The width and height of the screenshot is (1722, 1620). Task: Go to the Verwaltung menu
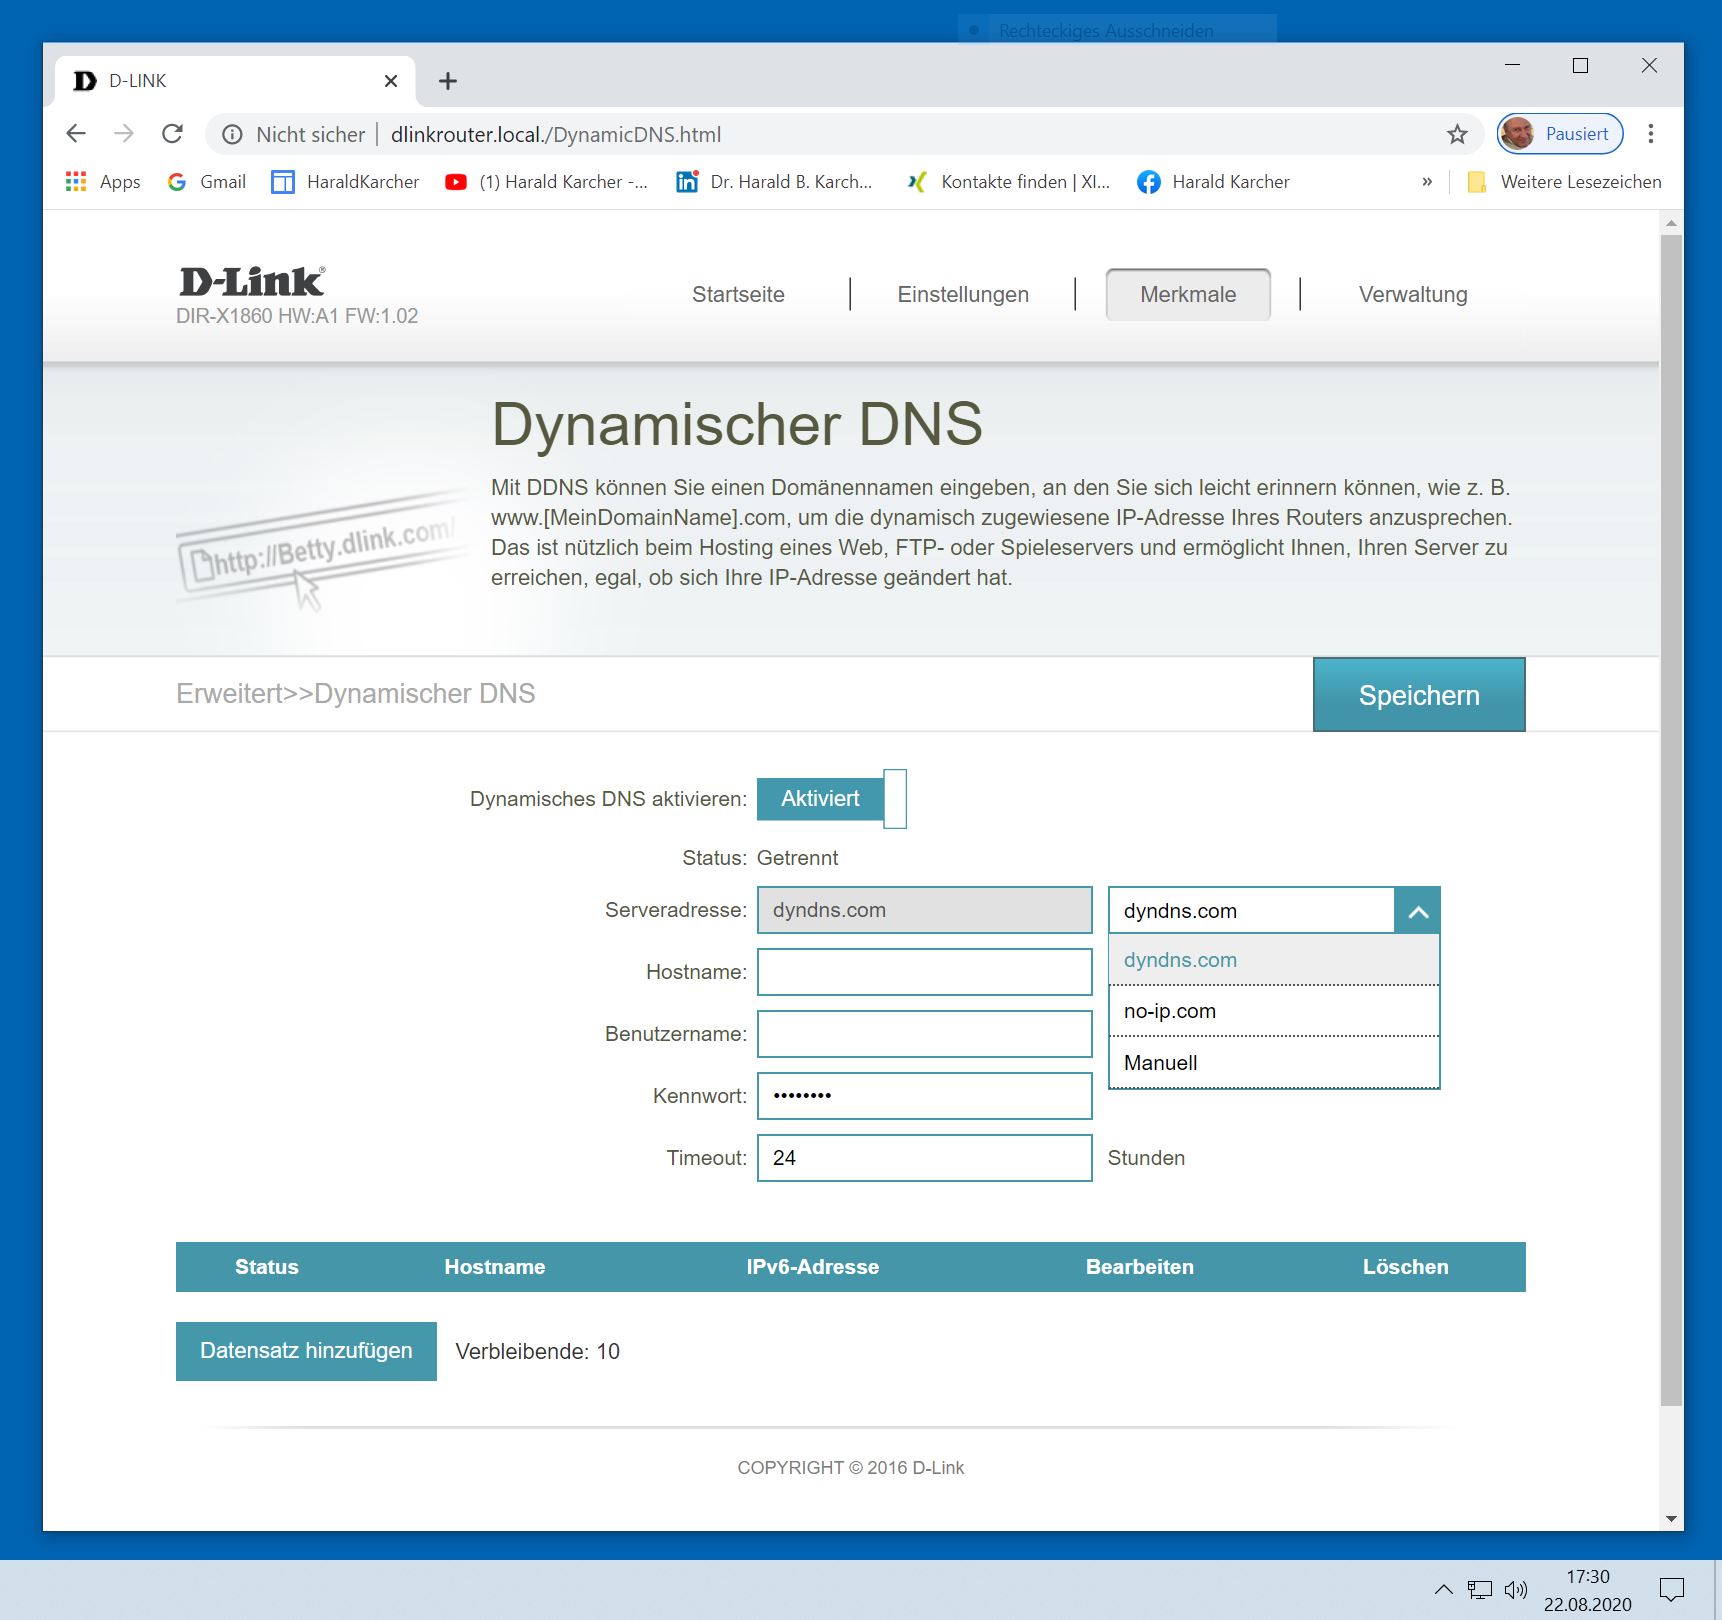point(1412,295)
